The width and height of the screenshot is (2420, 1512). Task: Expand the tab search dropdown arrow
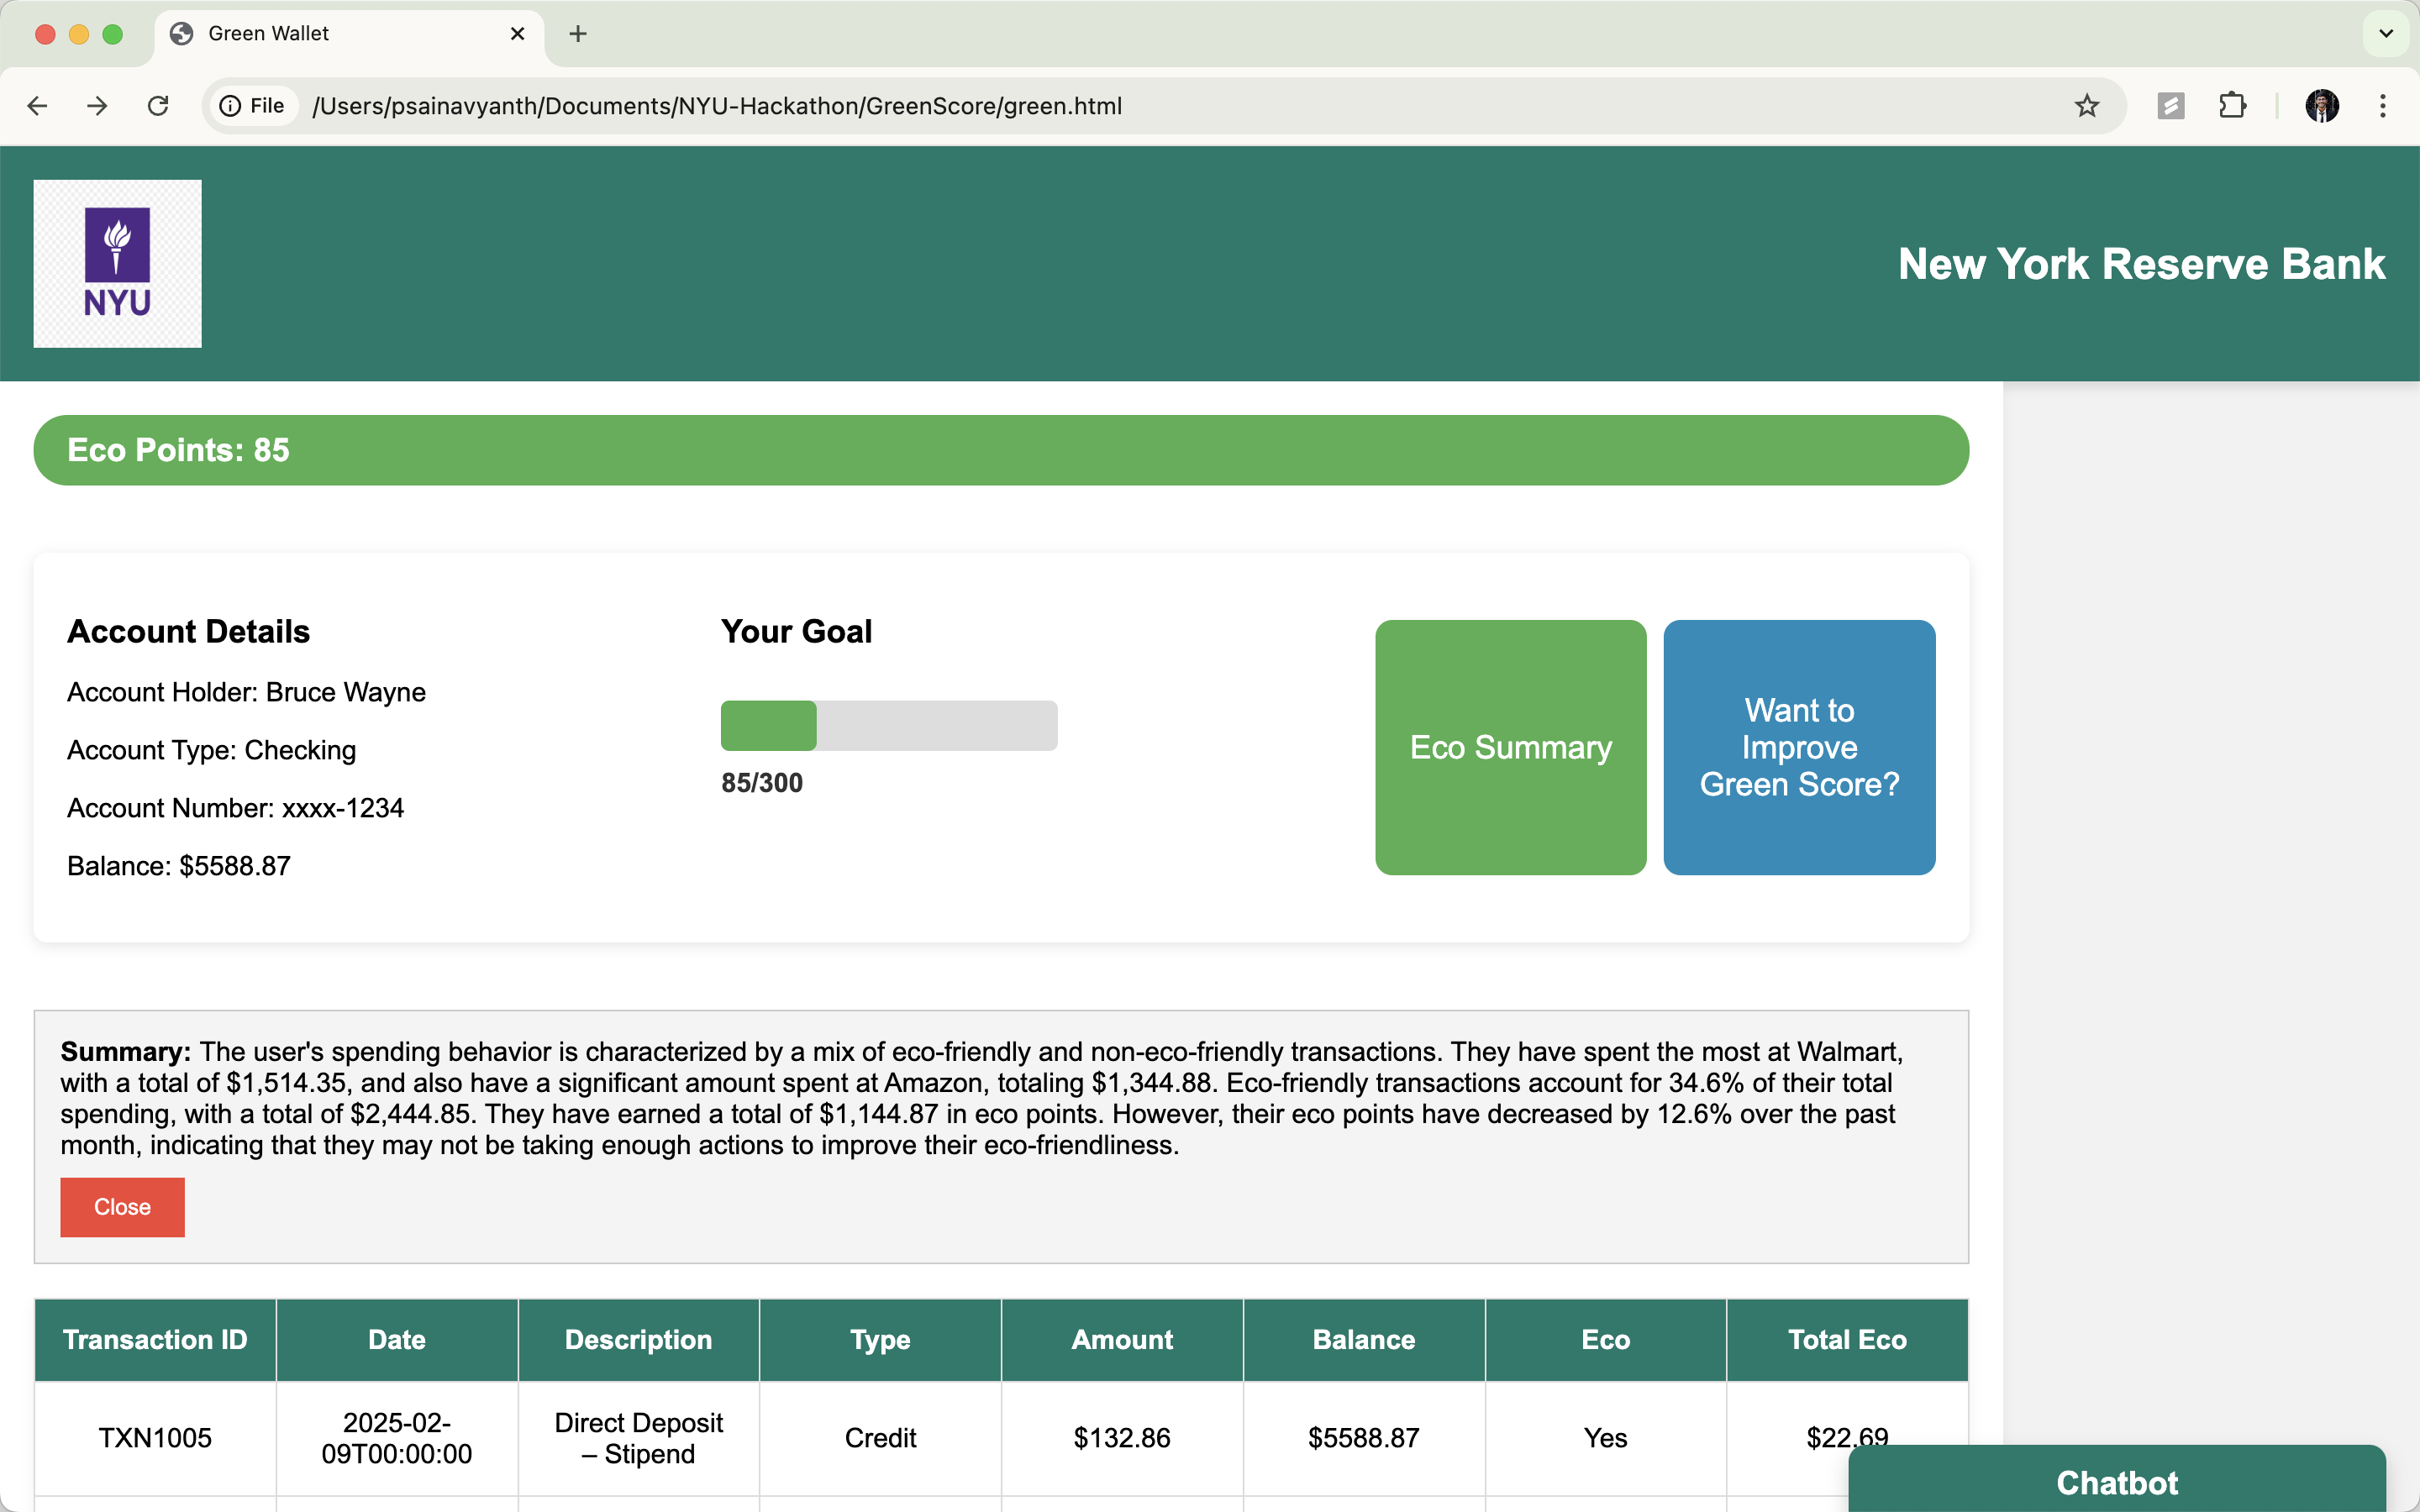coord(2386,34)
